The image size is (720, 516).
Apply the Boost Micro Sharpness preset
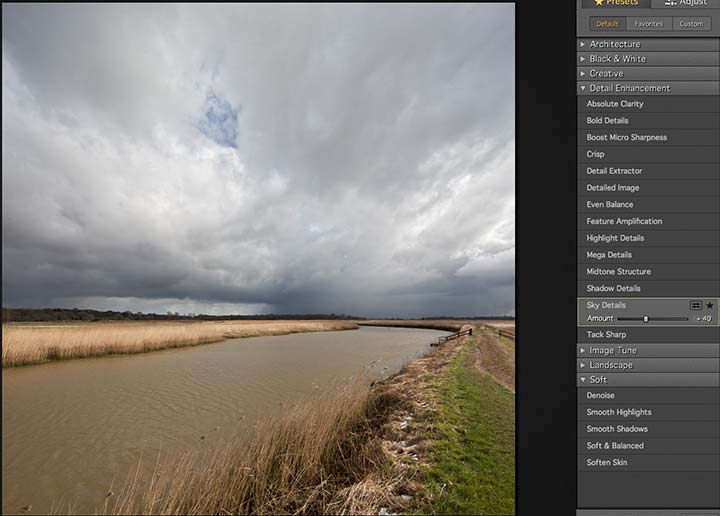coord(648,137)
